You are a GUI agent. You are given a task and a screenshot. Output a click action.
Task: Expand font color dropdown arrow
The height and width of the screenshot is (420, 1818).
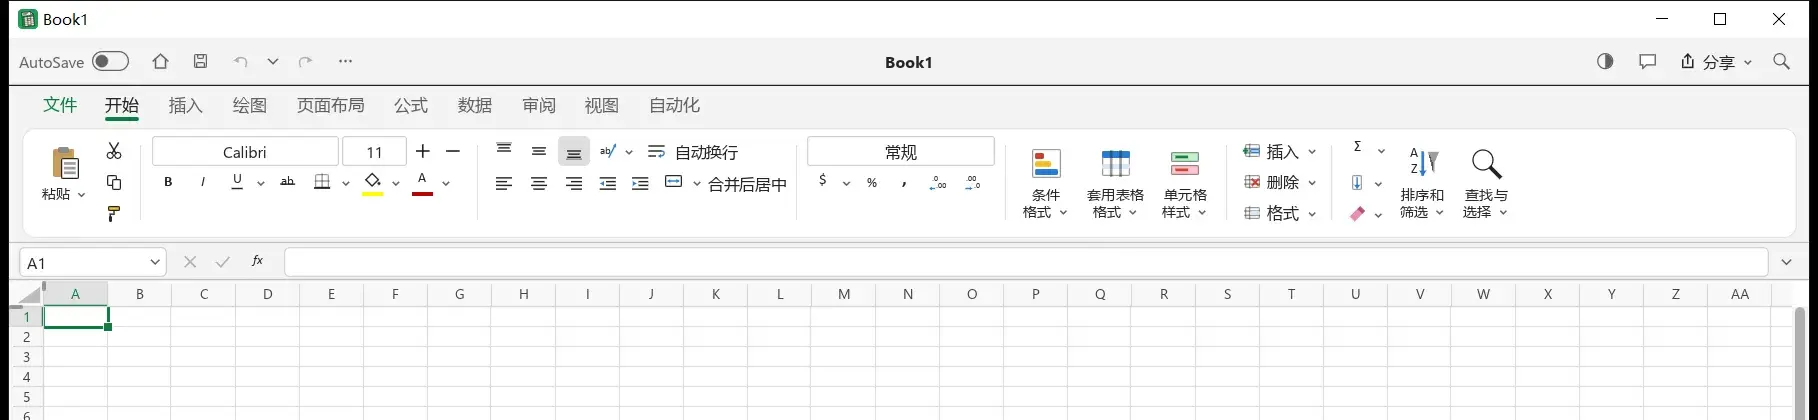click(x=446, y=183)
